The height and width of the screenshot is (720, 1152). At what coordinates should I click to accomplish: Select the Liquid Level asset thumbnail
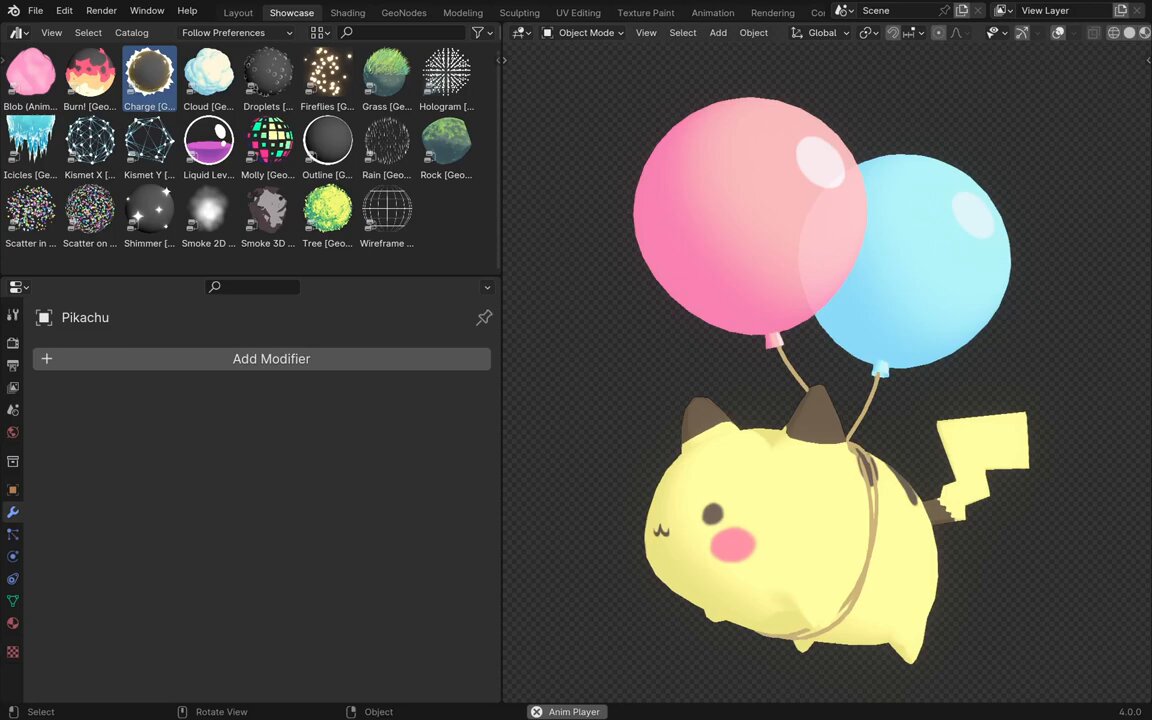point(209,148)
